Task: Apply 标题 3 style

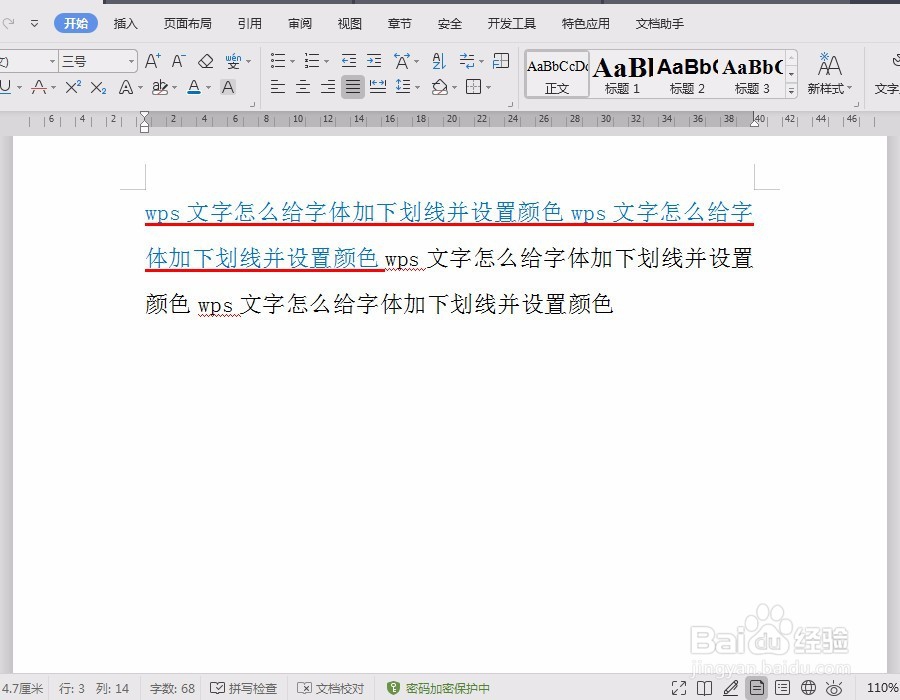Action: 752,75
